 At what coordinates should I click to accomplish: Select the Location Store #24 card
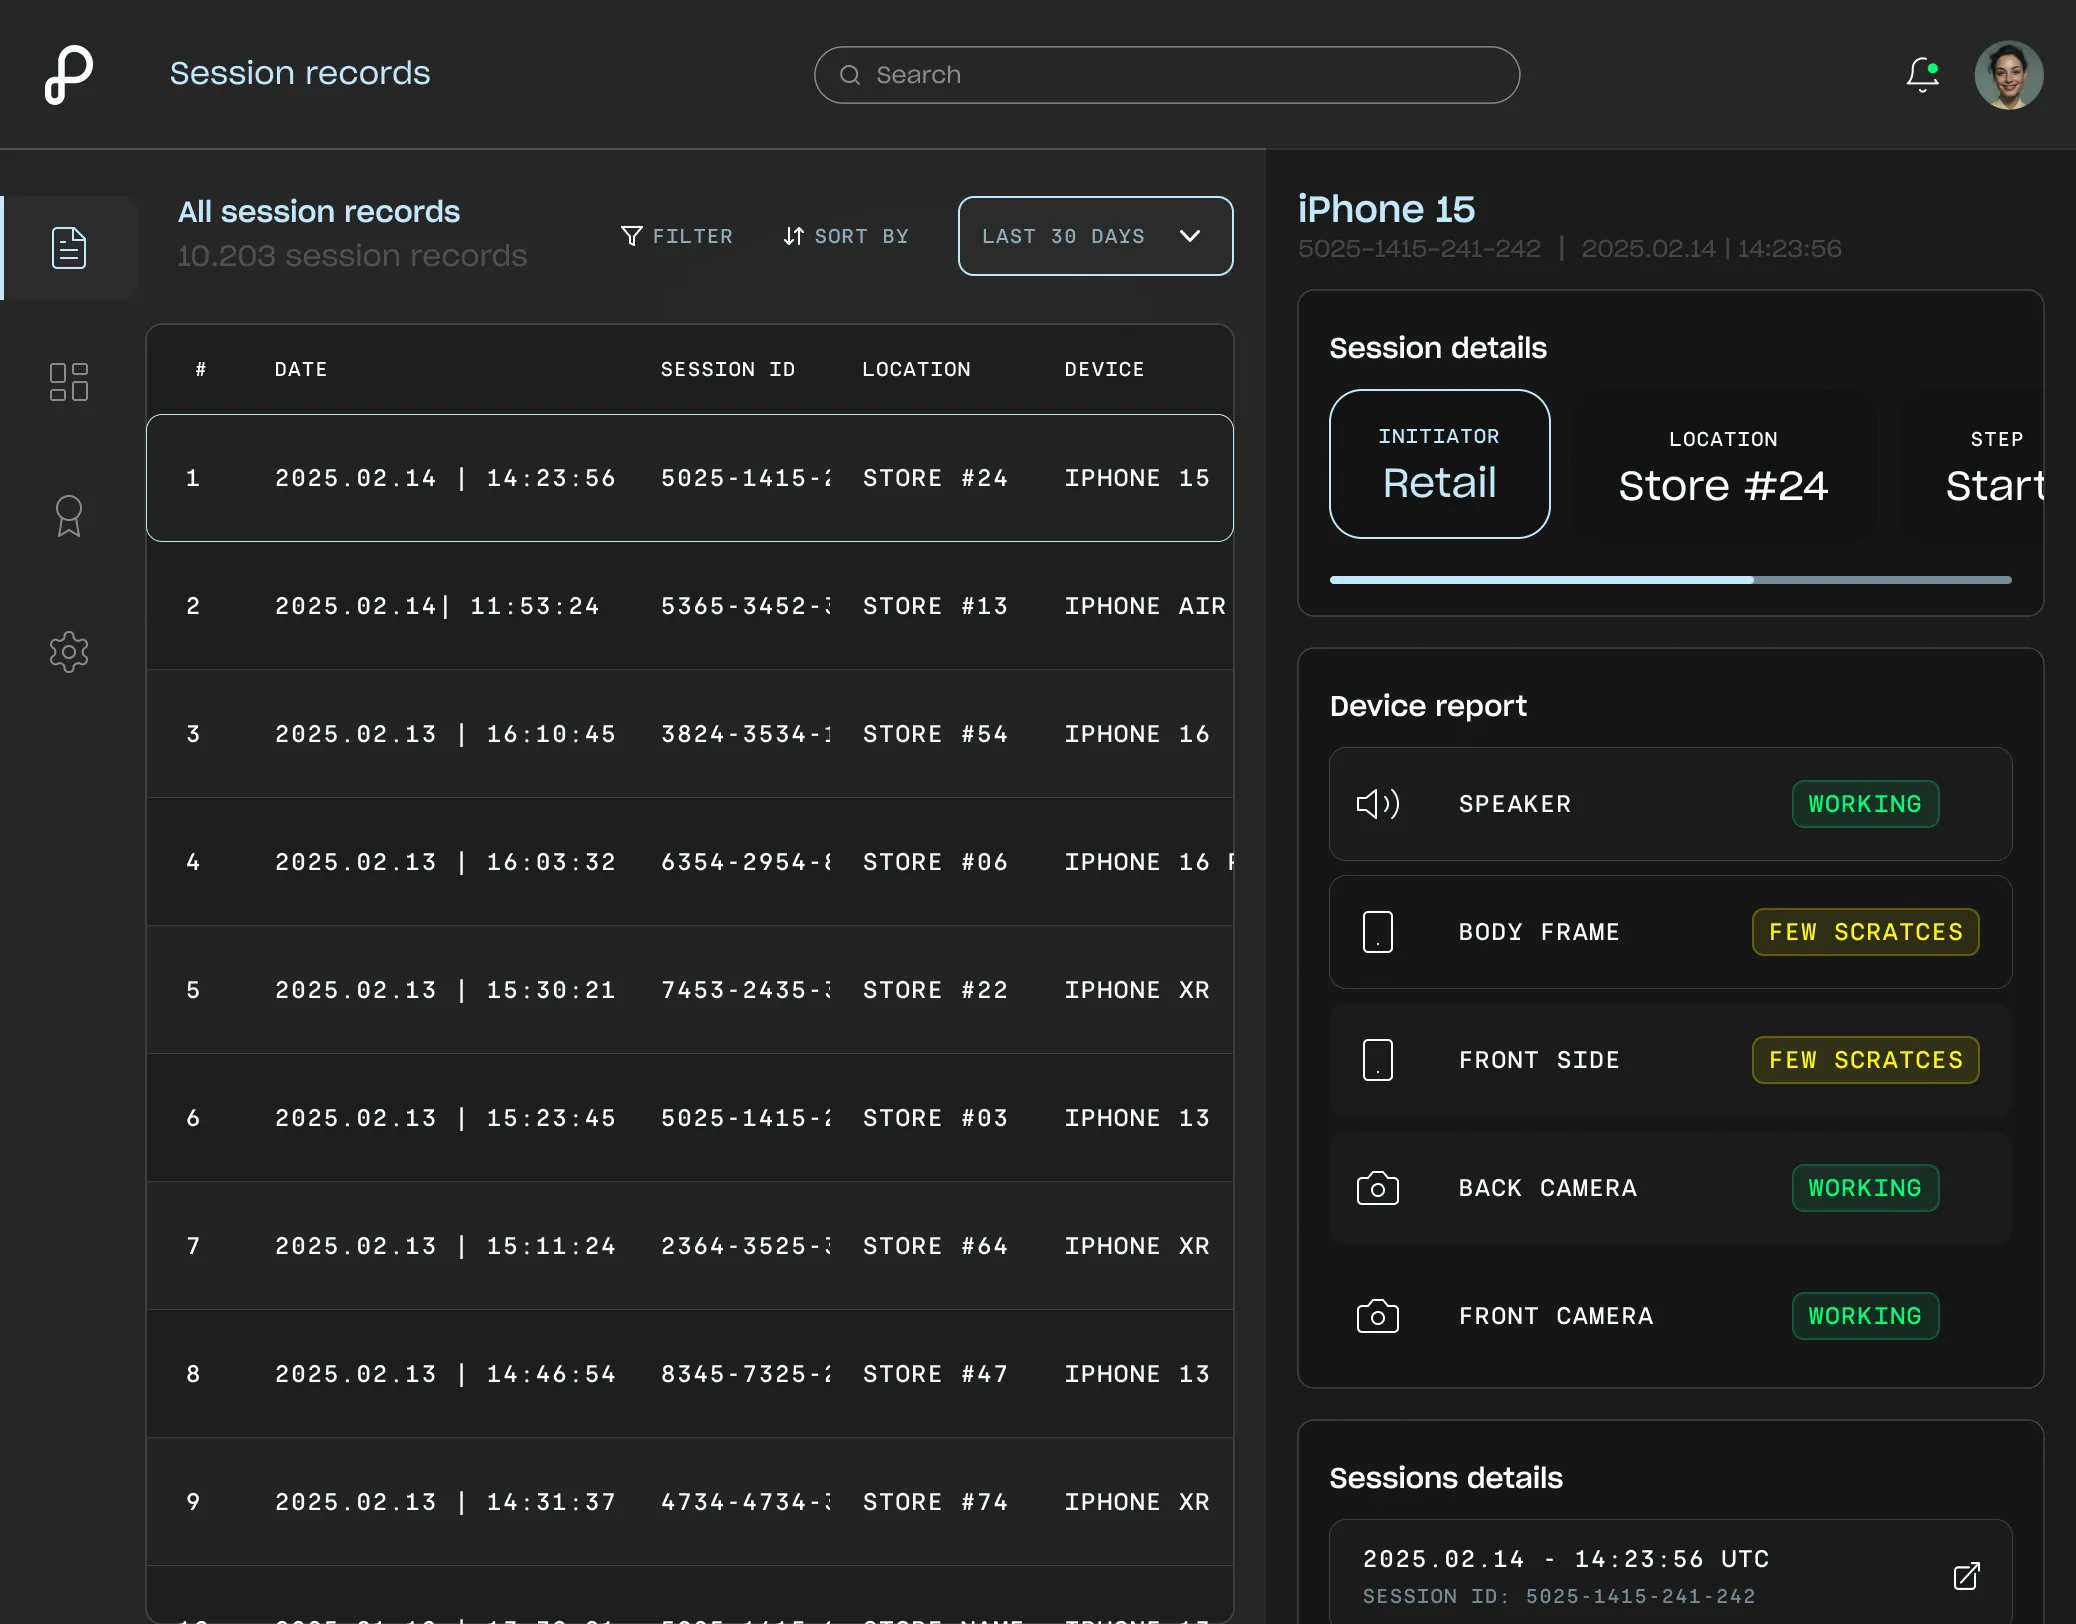[x=1723, y=466]
